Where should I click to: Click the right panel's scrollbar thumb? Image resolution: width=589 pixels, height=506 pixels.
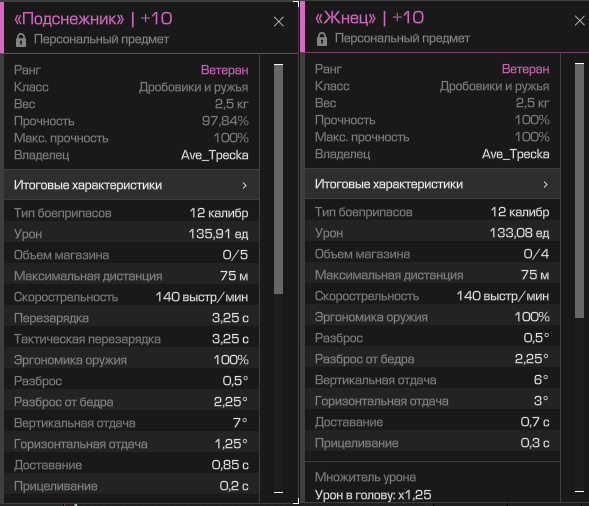pos(579,191)
